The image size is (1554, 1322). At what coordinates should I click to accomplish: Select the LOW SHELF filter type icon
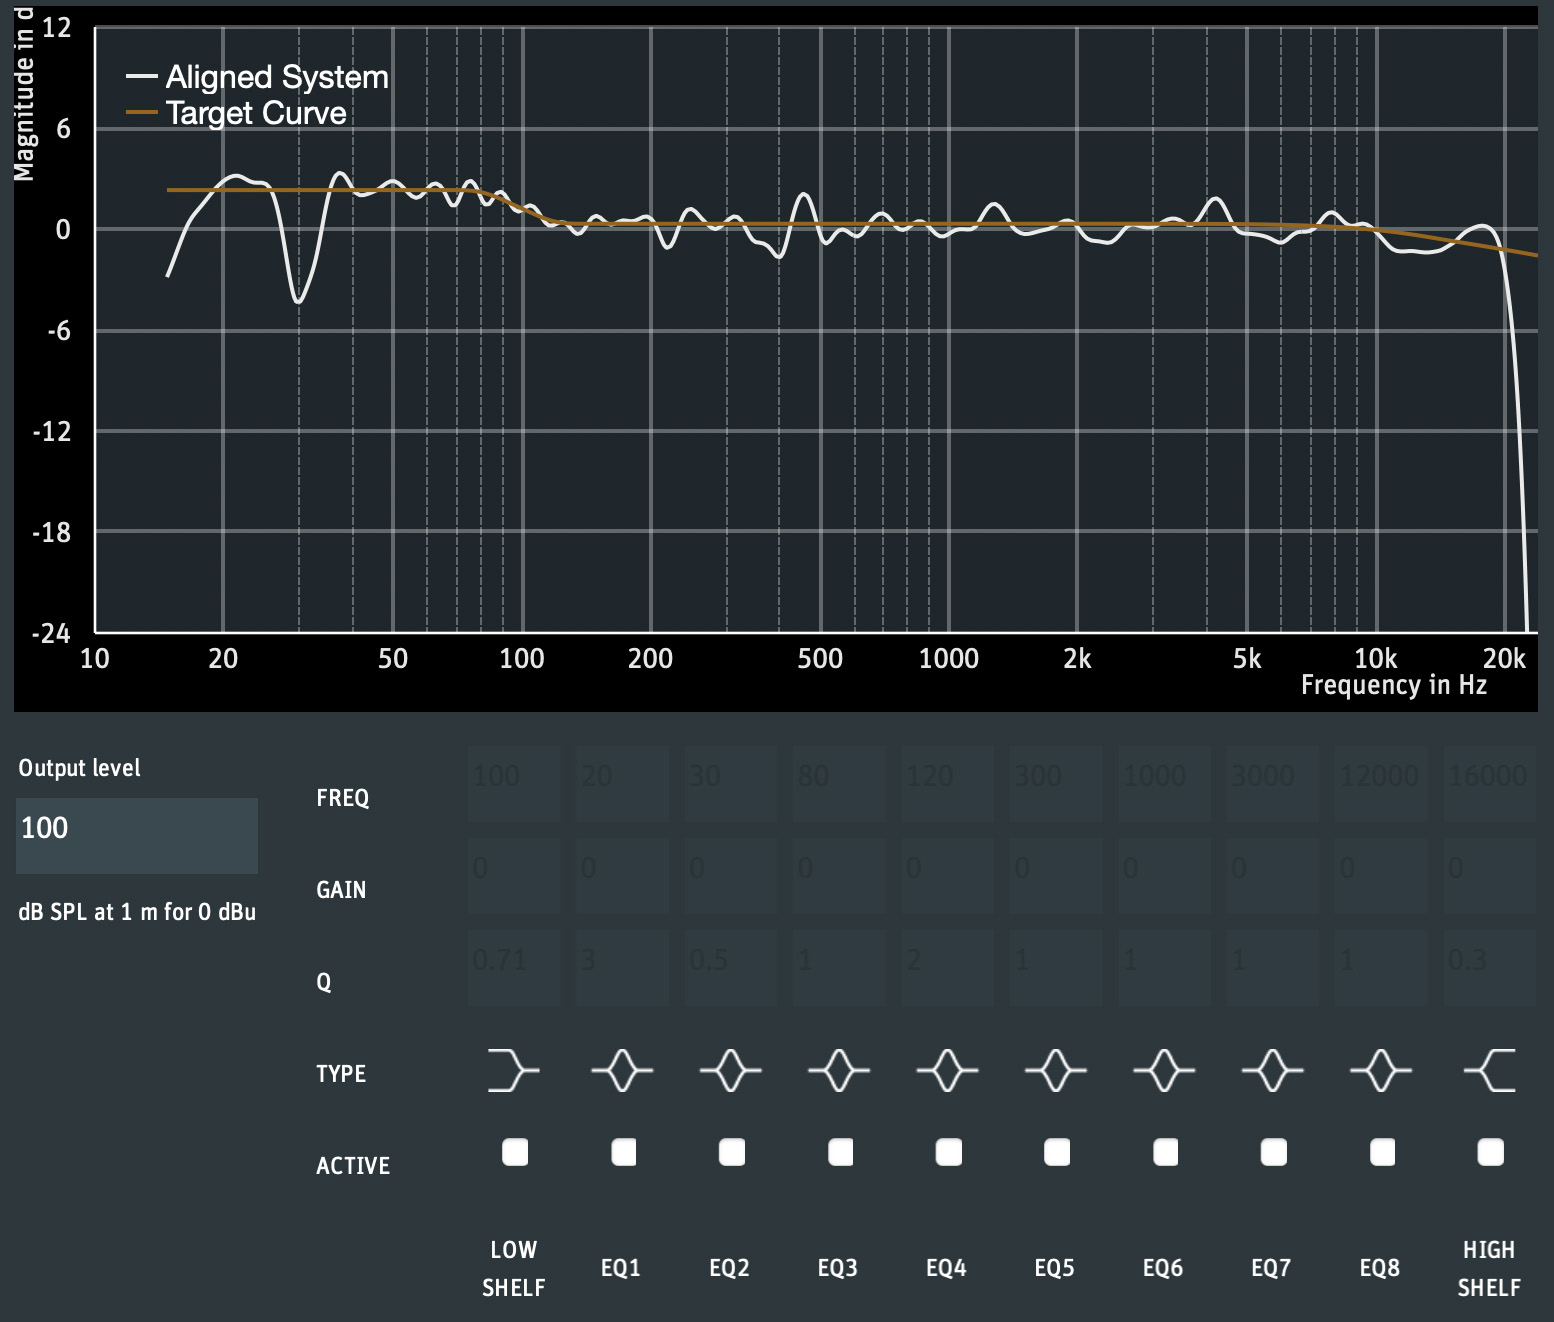[514, 1070]
